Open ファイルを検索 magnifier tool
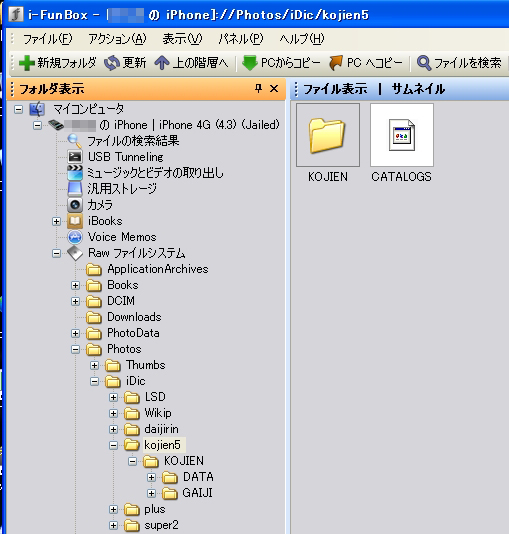 (x=424, y=63)
